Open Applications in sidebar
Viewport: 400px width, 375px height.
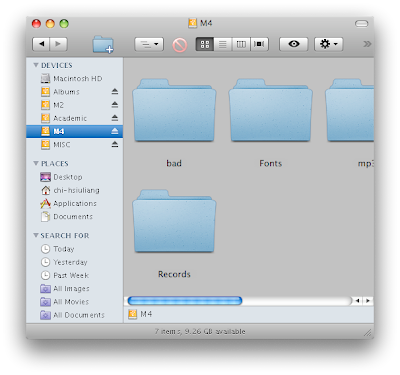tap(74, 203)
